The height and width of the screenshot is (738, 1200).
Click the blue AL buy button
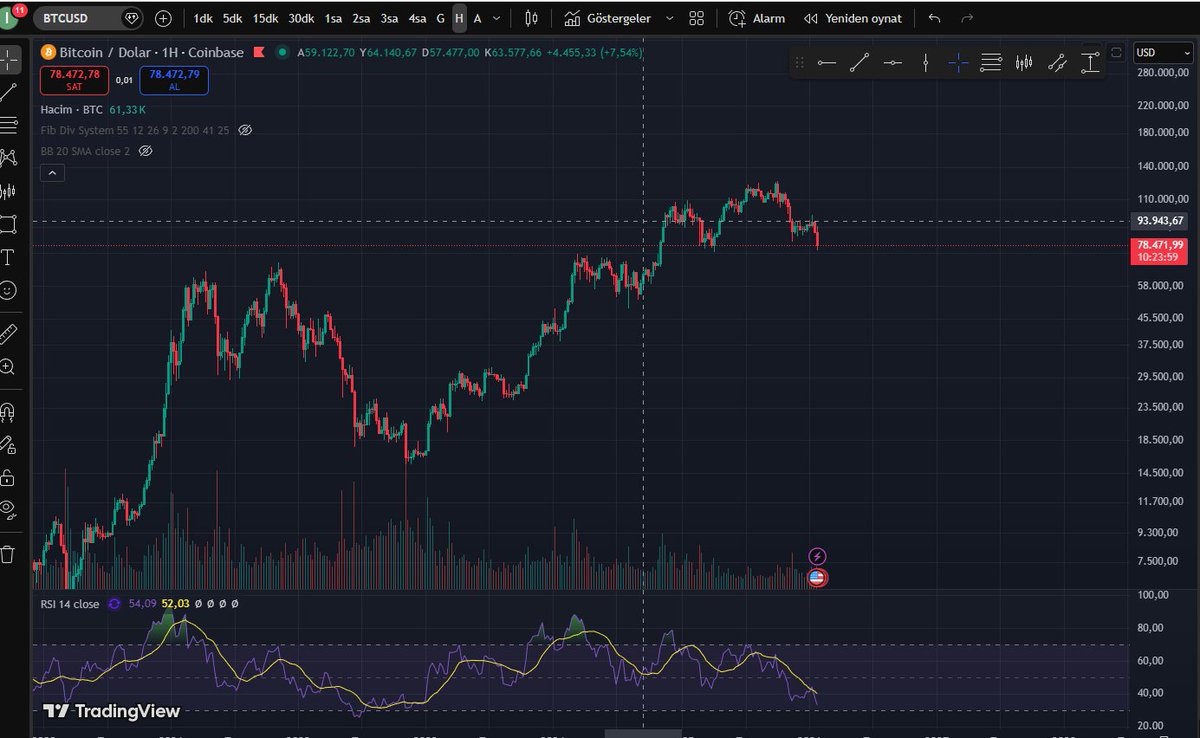[x=174, y=80]
